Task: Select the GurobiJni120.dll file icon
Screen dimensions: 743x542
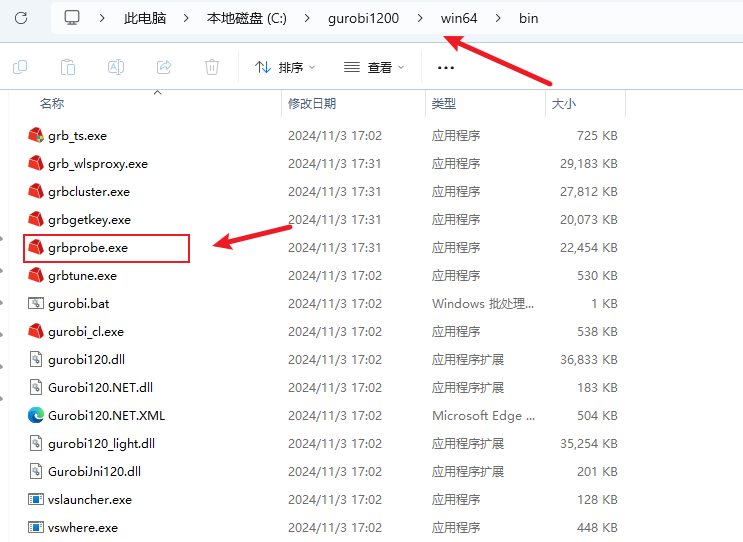Action: point(36,471)
